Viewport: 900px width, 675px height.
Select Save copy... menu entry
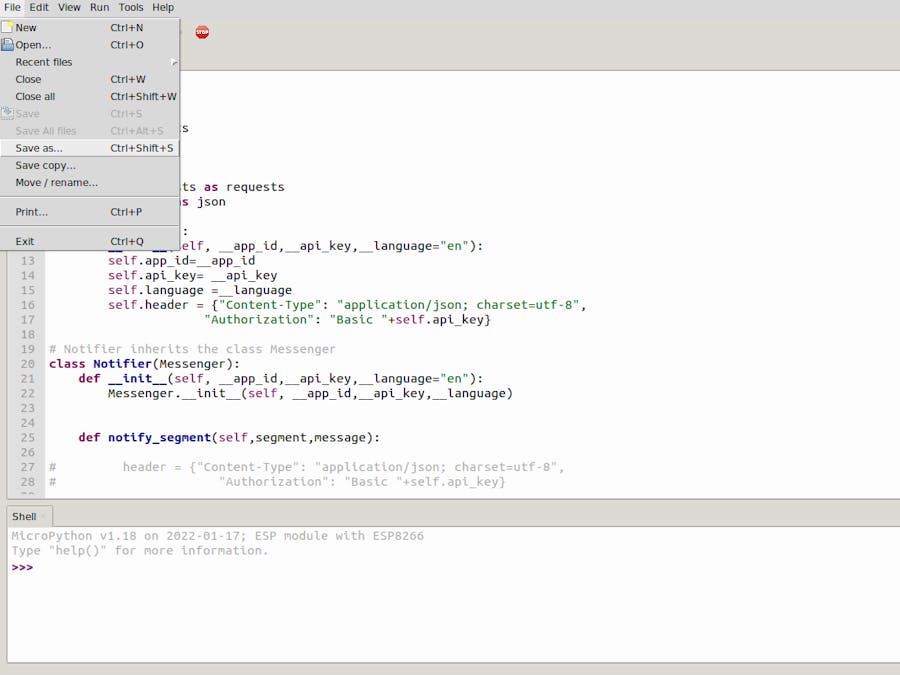click(45, 165)
